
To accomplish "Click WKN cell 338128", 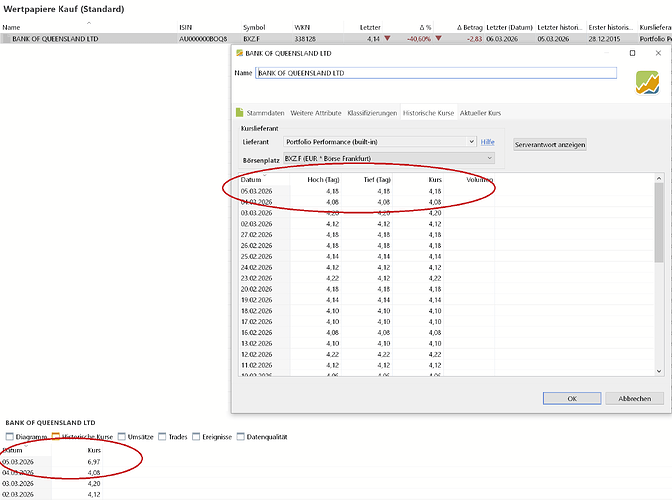I will 305,39.
